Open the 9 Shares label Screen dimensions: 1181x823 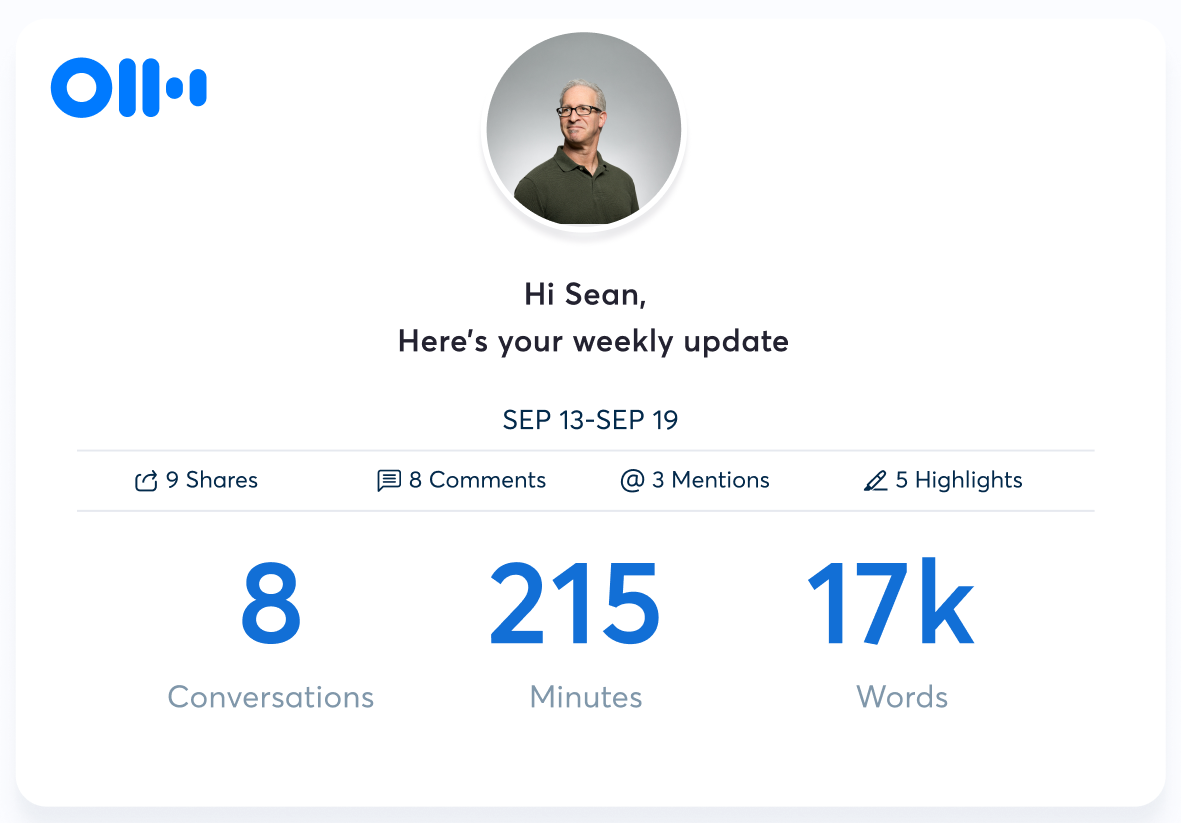coord(212,480)
